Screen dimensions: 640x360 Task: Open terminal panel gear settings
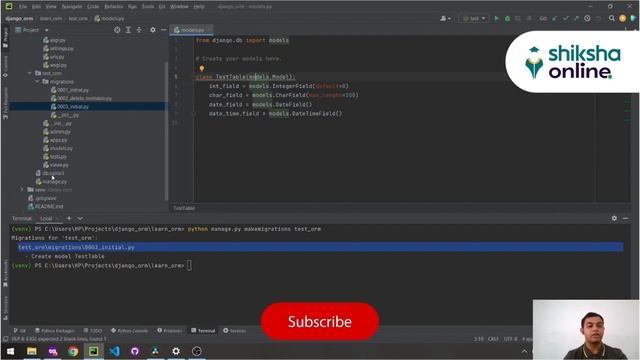[614, 218]
